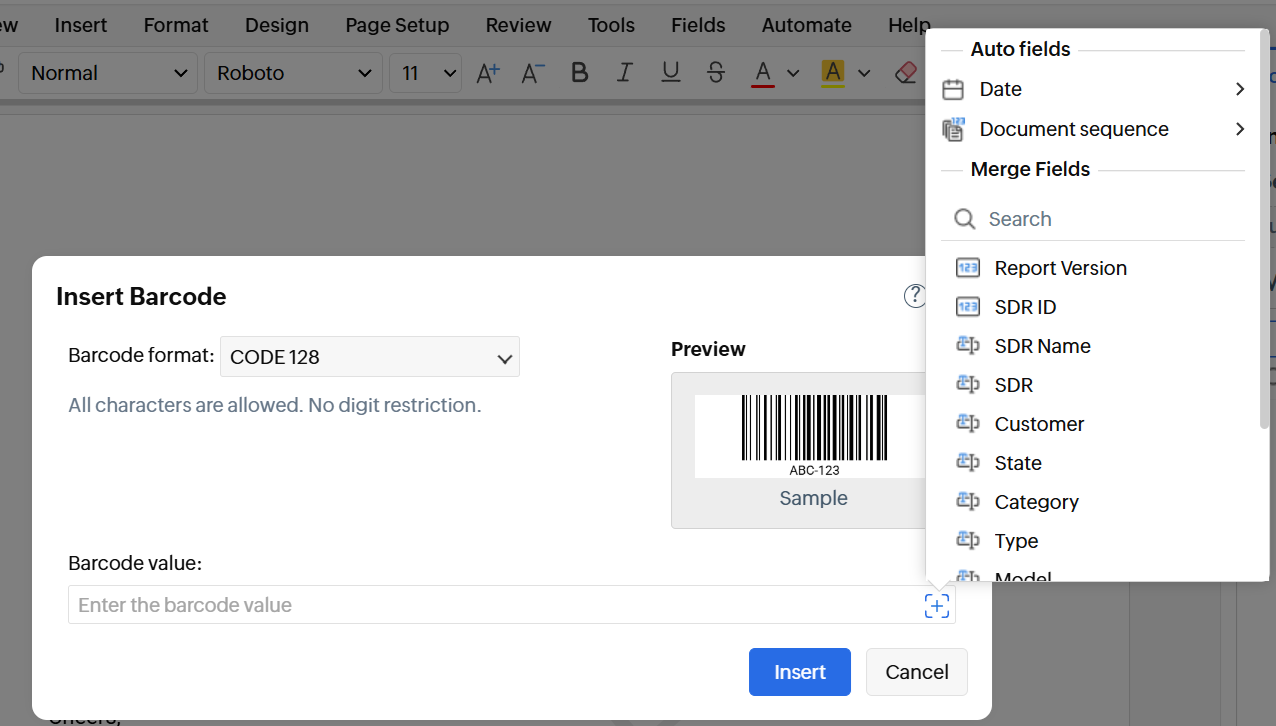This screenshot has width=1276, height=726.
Task: Click the strikethrough icon
Action: click(x=716, y=73)
